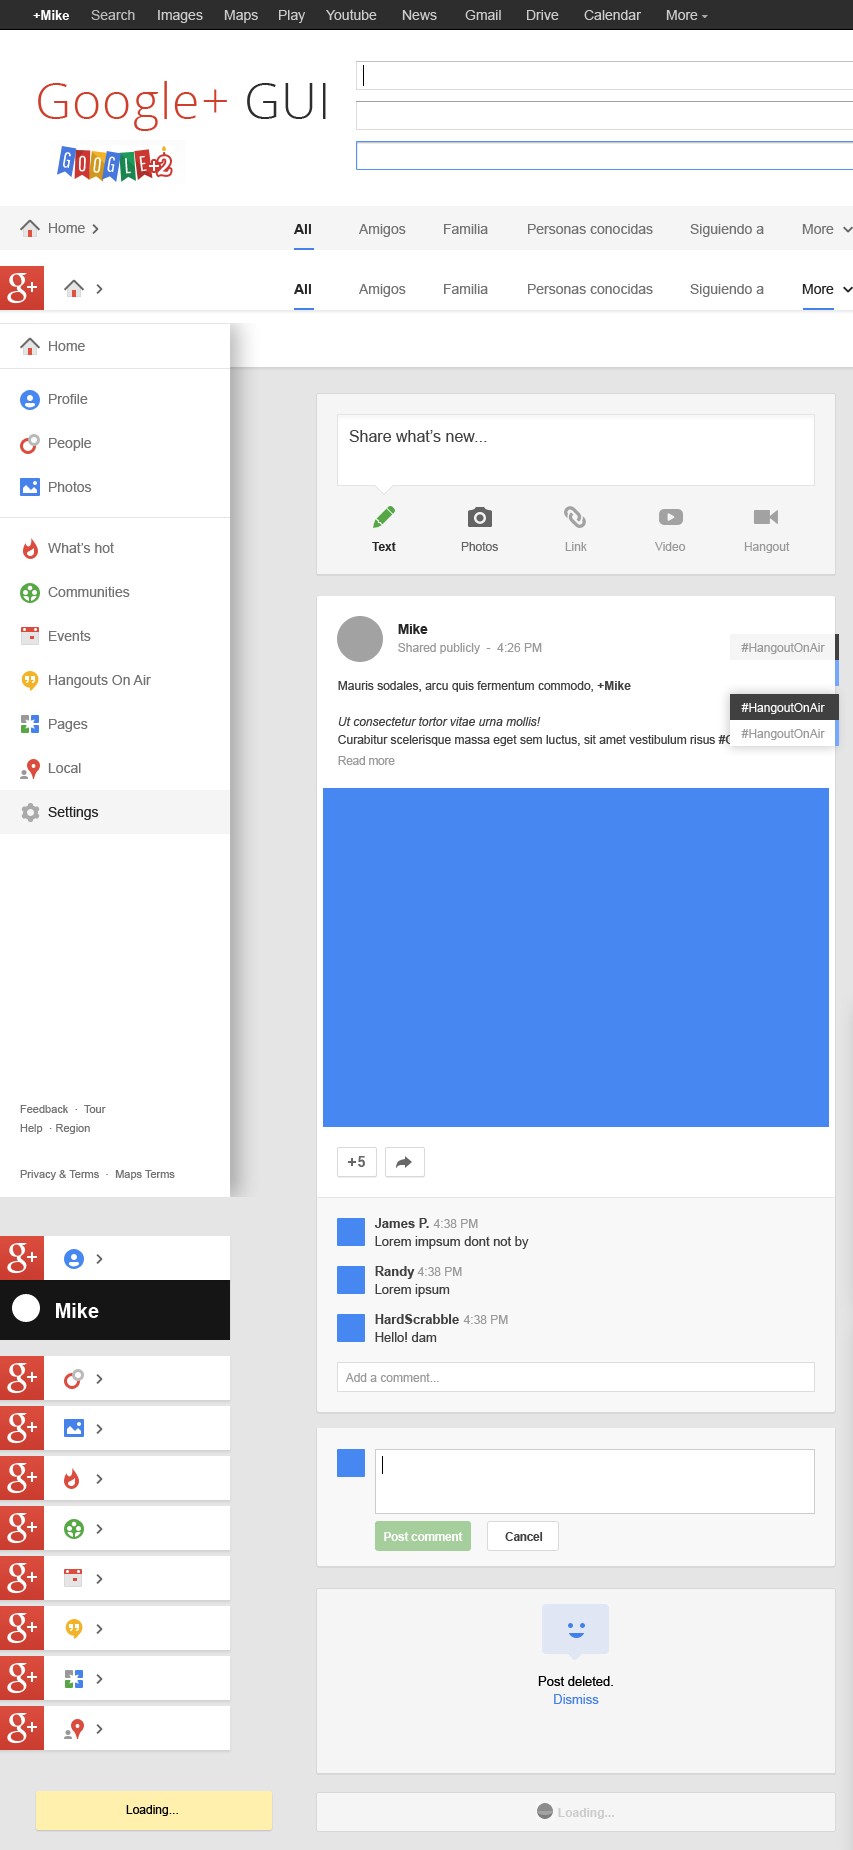Click the +Mike link in post text
The image size is (853, 1850).
[614, 686]
